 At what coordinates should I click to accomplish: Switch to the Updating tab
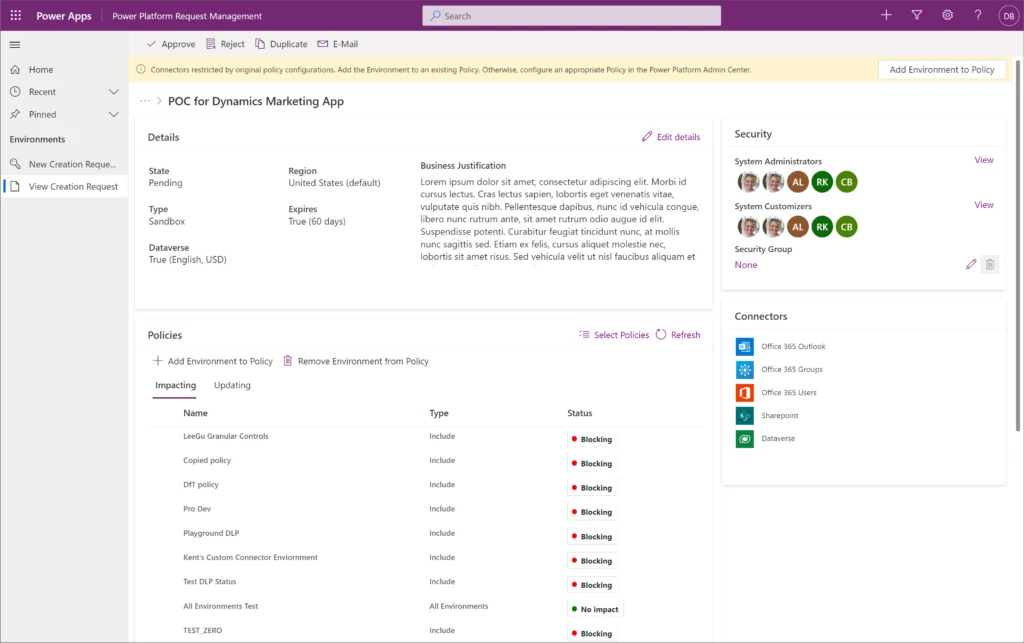pyautogui.click(x=232, y=385)
